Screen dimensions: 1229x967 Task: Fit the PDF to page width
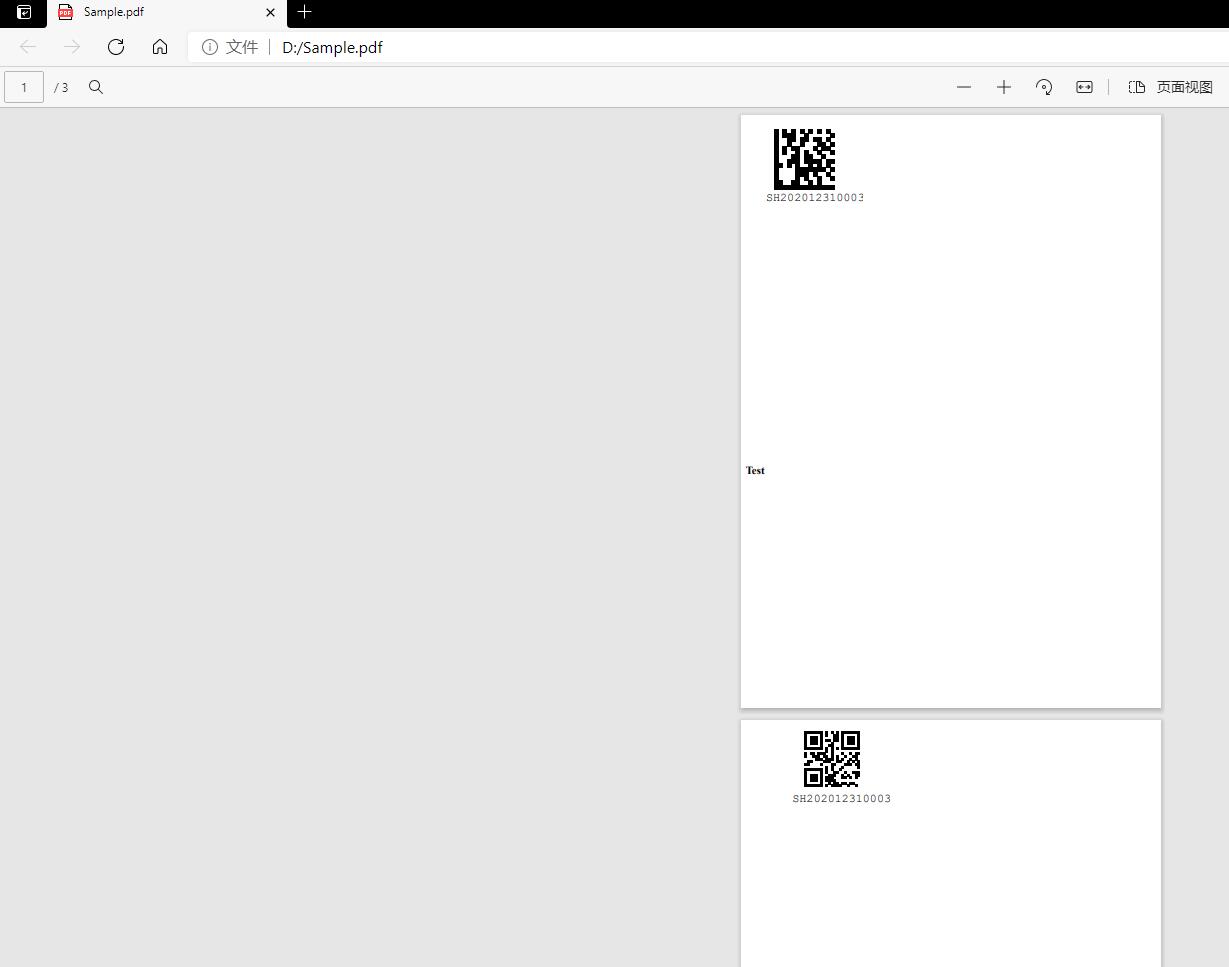(x=1084, y=87)
